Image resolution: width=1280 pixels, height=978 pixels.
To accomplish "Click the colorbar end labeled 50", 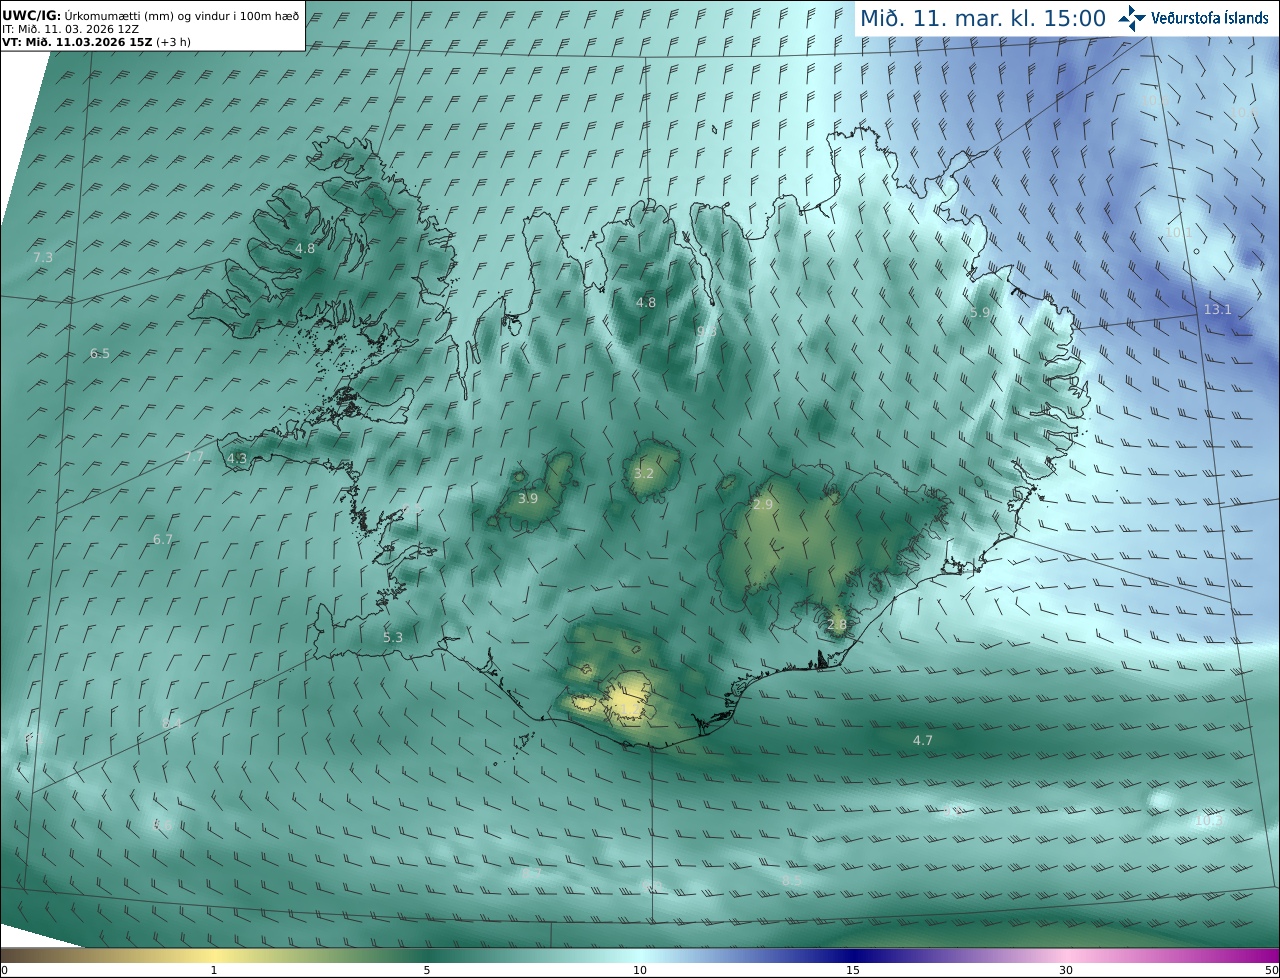I will tap(1271, 970).
